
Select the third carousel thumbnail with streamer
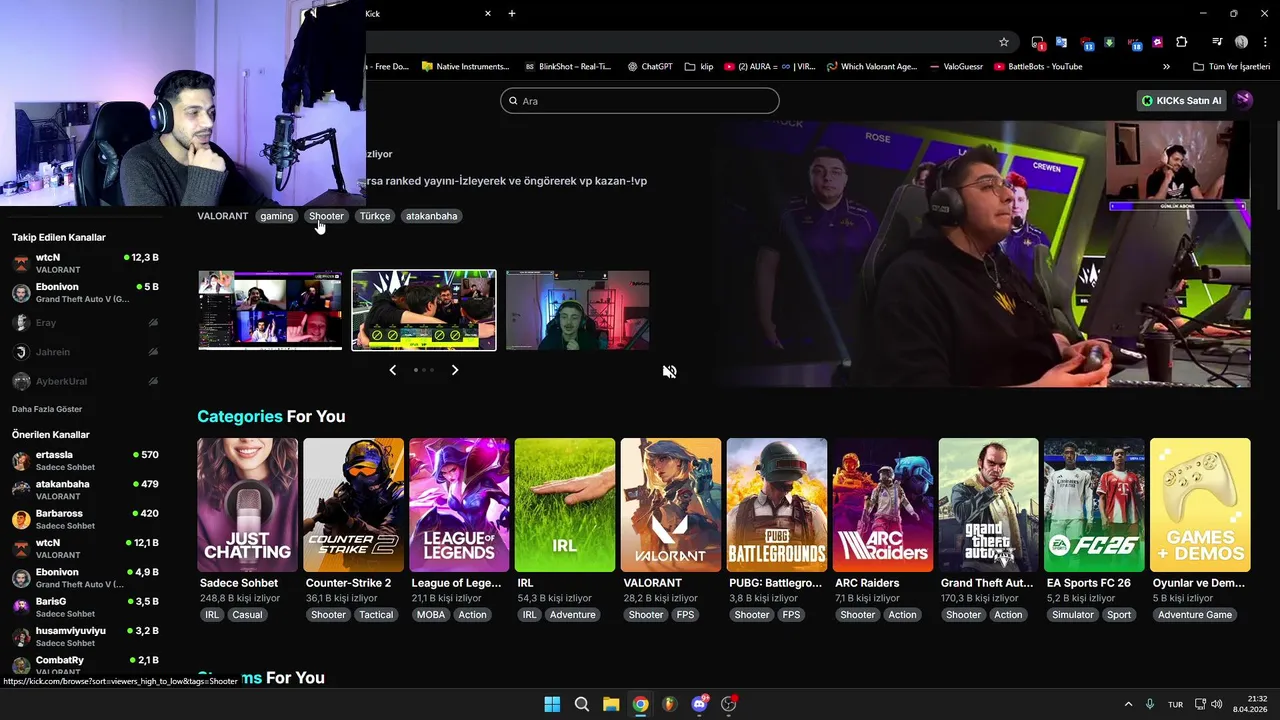577,310
